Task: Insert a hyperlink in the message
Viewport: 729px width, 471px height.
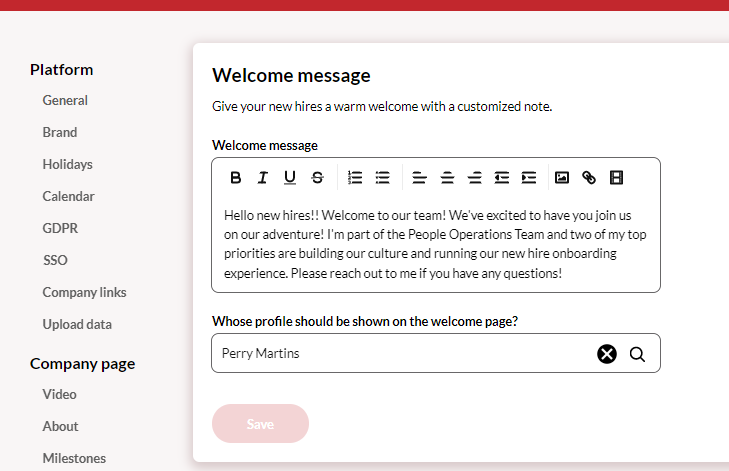Action: (589, 178)
